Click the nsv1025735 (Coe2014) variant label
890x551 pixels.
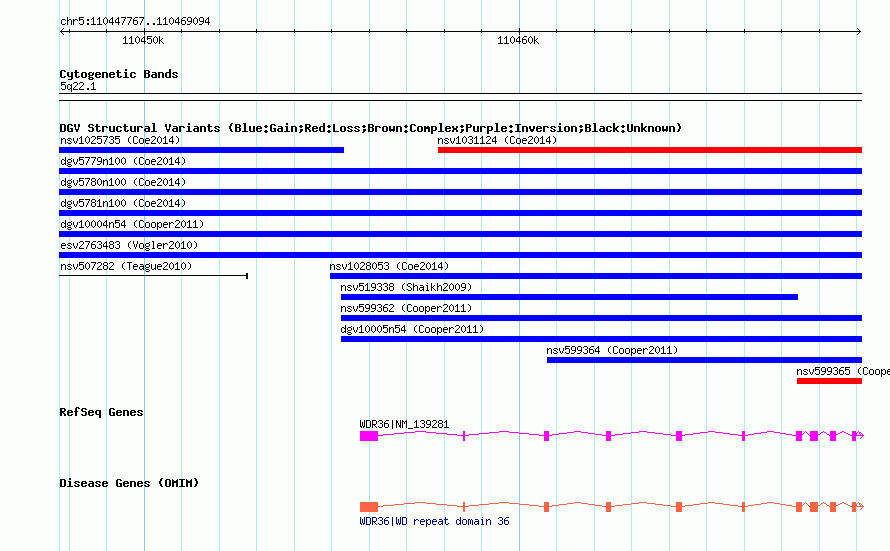pyautogui.click(x=120, y=140)
